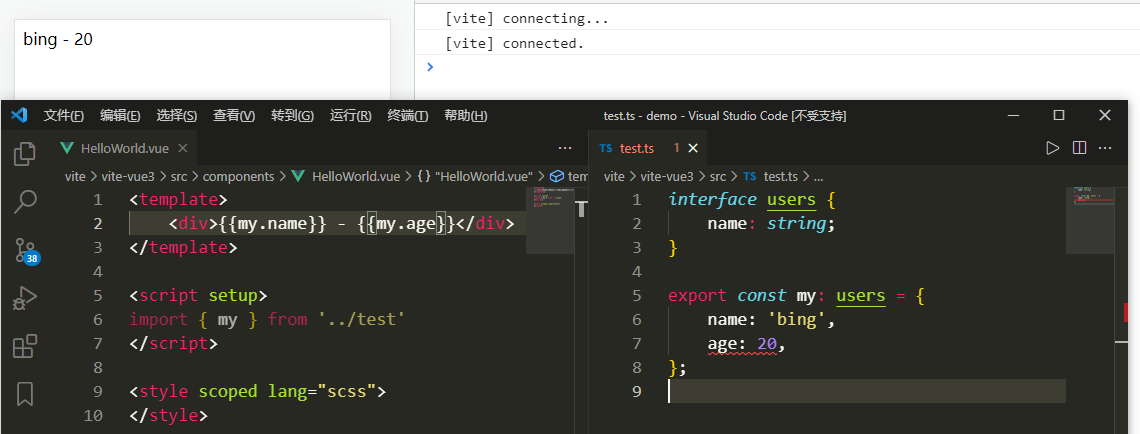Open the 选择(S) menu
The width and height of the screenshot is (1140, 434).
click(x=177, y=116)
